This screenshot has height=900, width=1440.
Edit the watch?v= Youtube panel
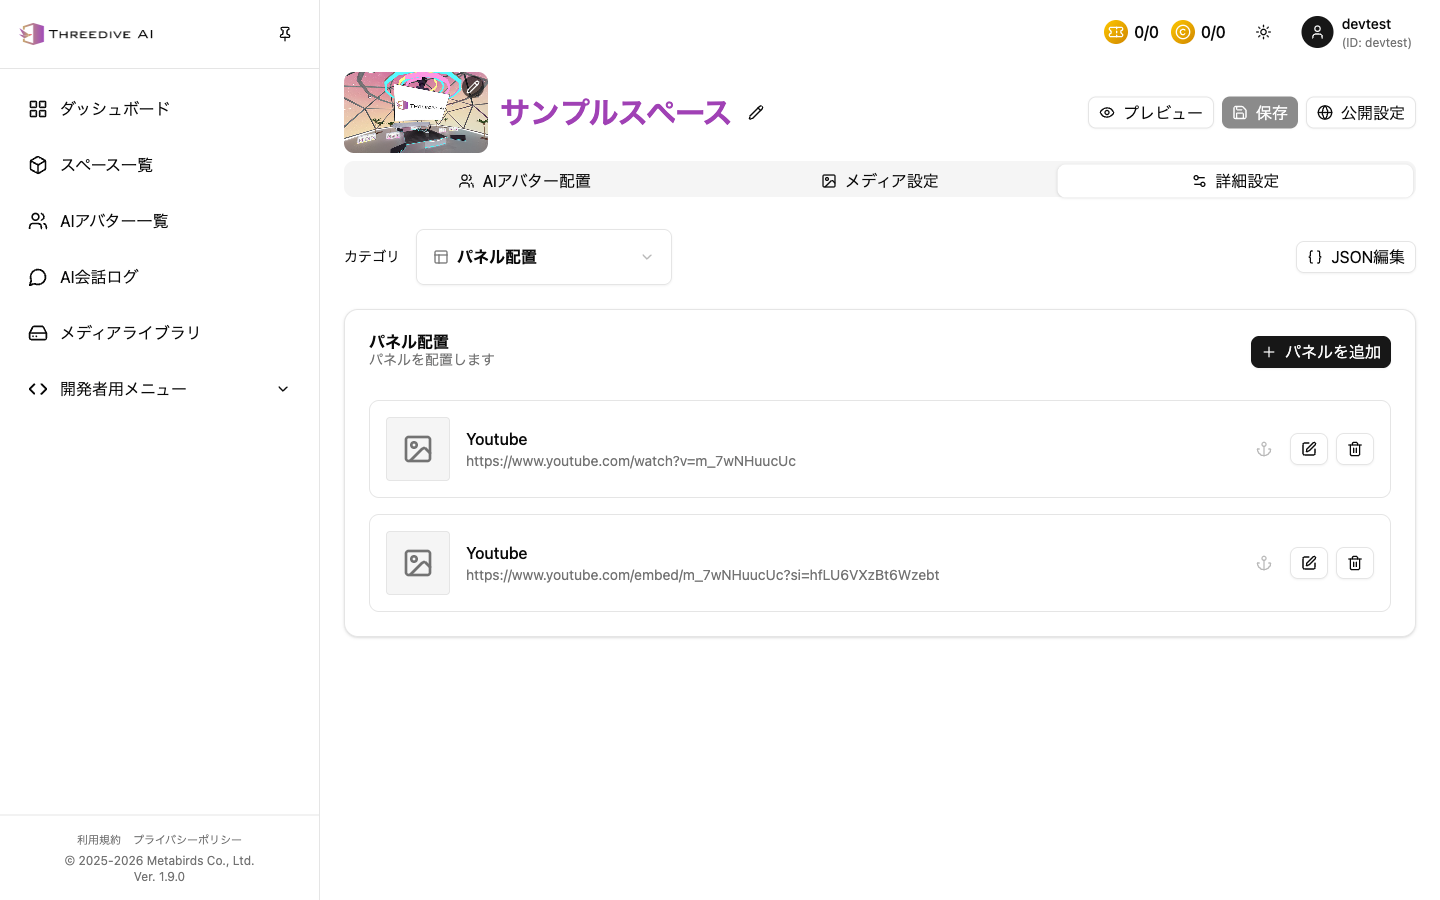(x=1309, y=449)
